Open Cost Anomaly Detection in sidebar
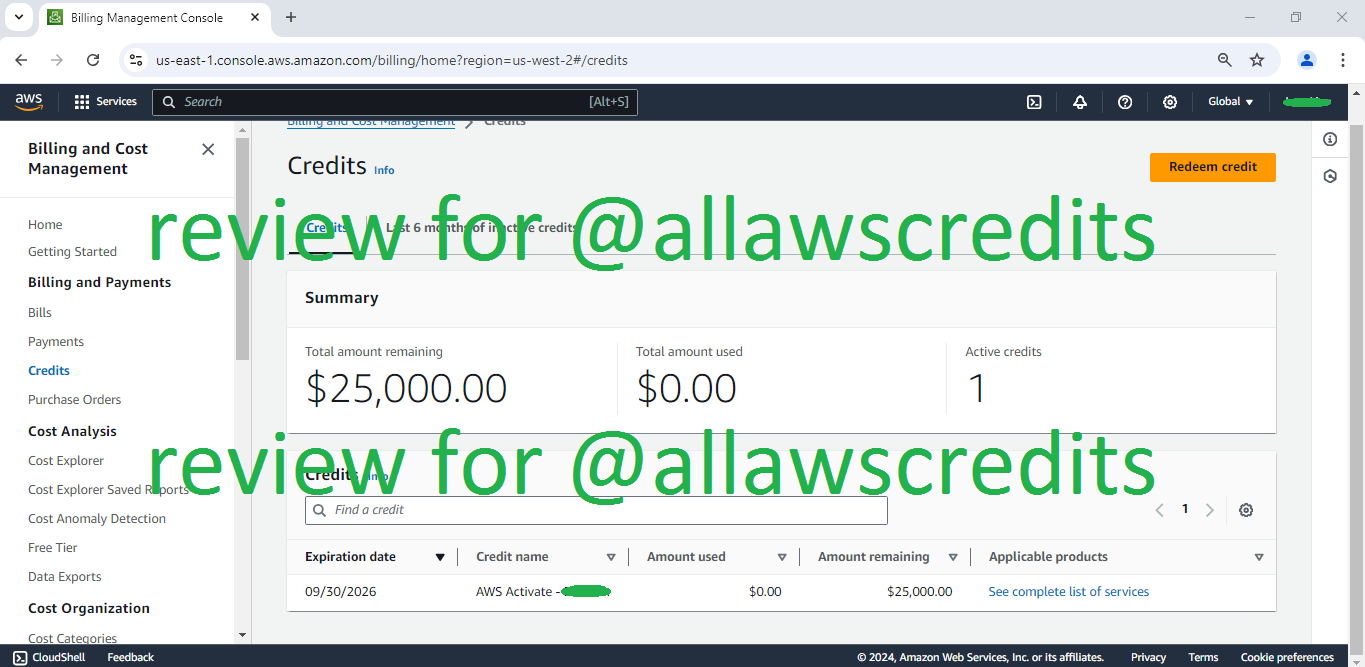Image resolution: width=1365 pixels, height=667 pixels. click(x=97, y=519)
